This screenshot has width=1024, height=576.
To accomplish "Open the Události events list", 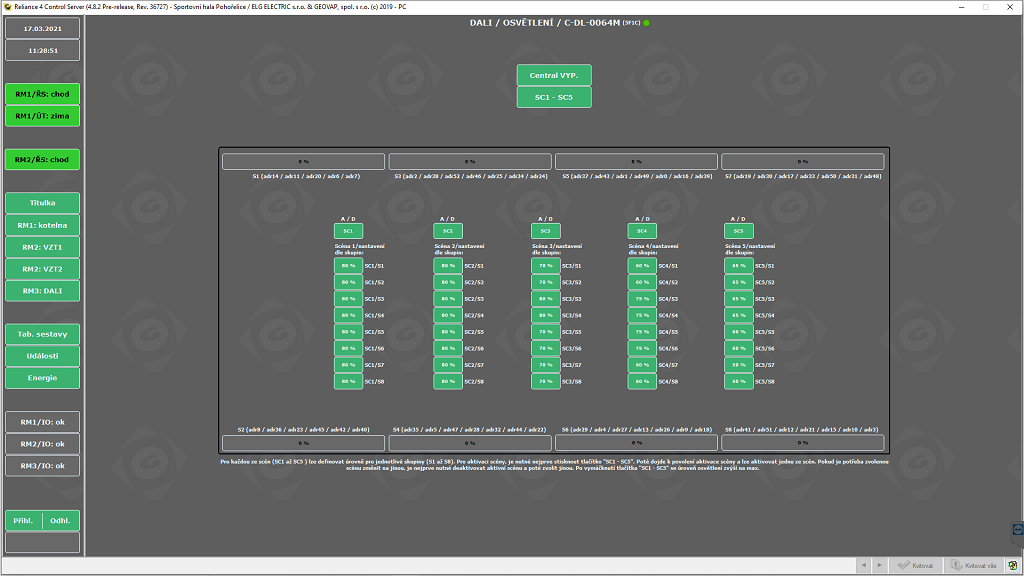I will (42, 356).
